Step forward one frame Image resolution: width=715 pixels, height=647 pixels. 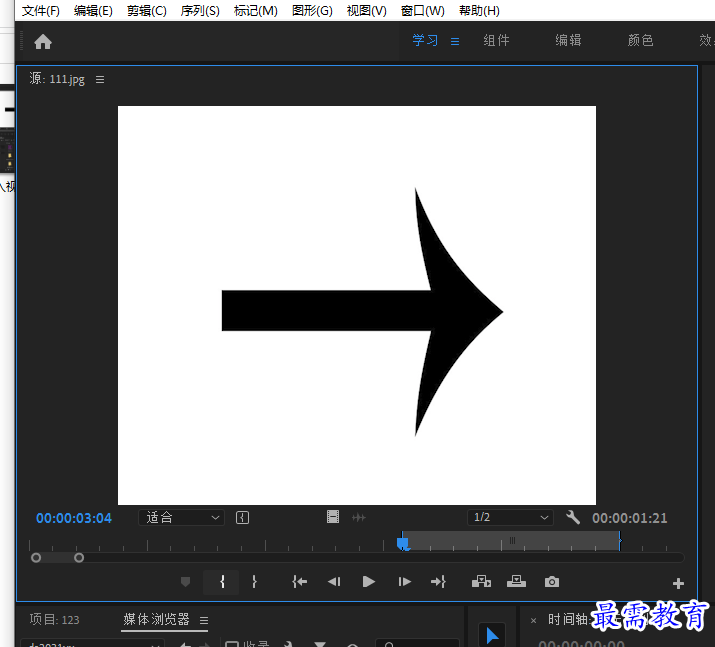[404, 582]
